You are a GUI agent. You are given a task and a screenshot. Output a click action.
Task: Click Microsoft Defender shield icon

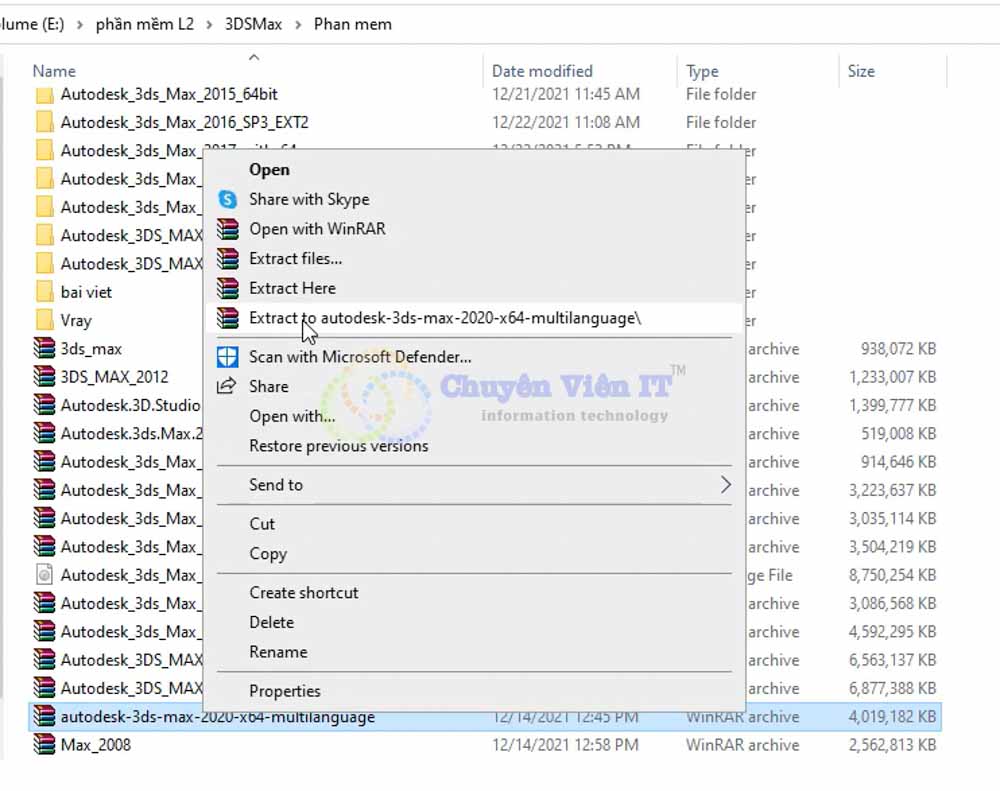pyautogui.click(x=229, y=356)
